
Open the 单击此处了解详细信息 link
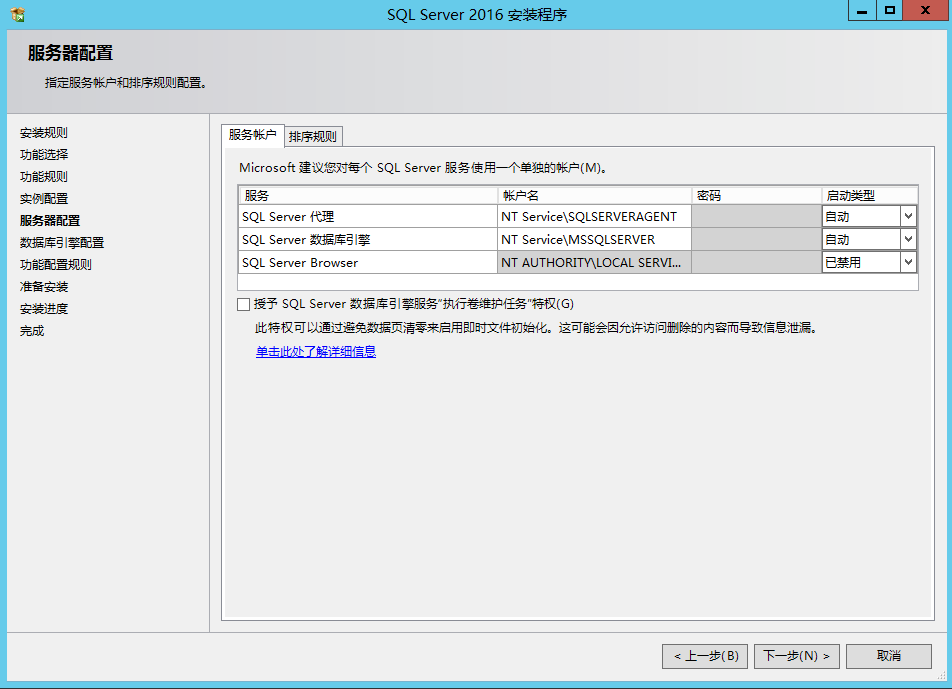coord(316,351)
